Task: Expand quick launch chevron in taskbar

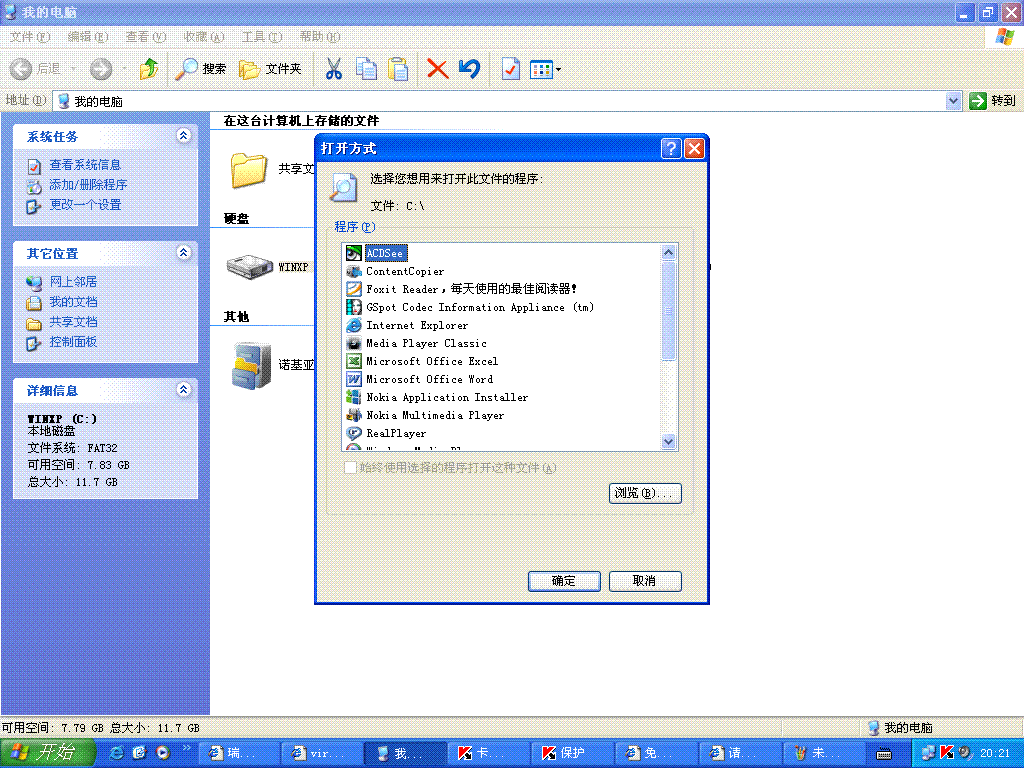Action: (186, 748)
